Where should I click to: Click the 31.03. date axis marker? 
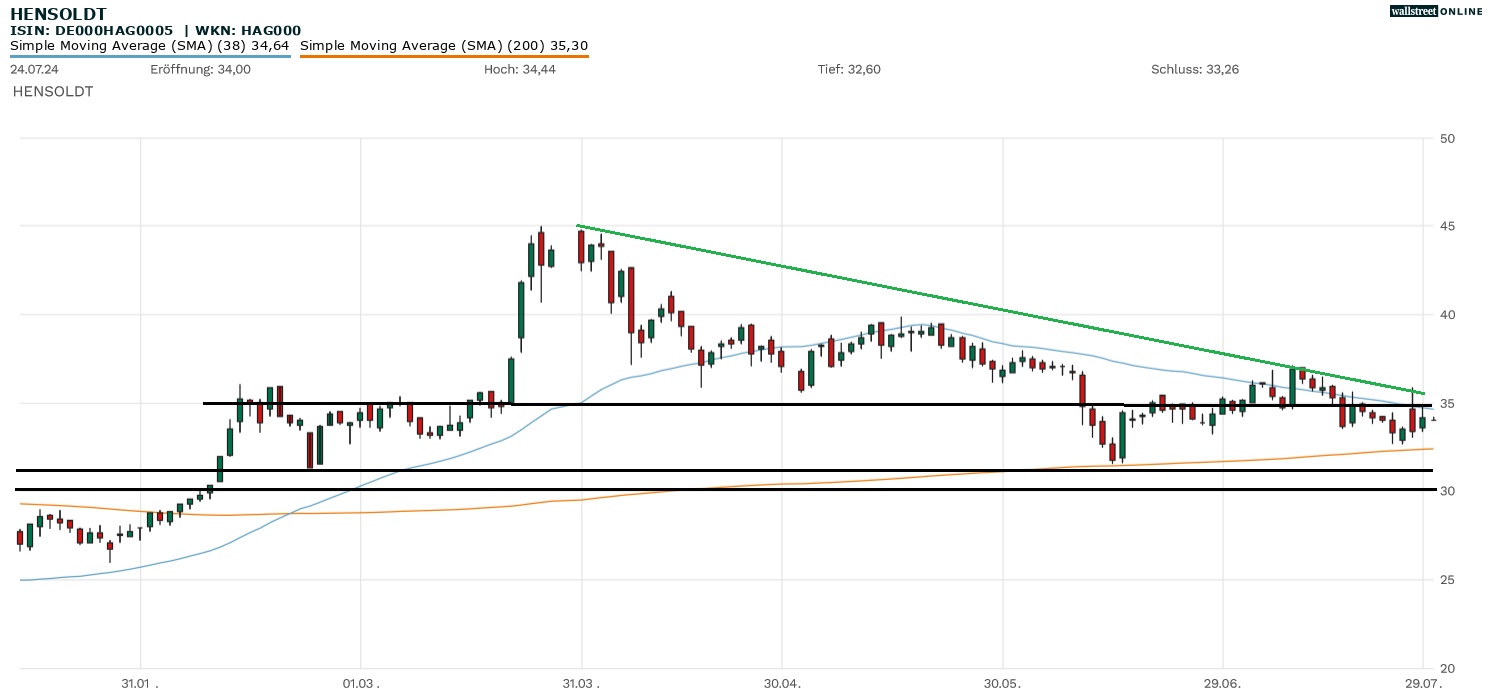[x=581, y=681]
